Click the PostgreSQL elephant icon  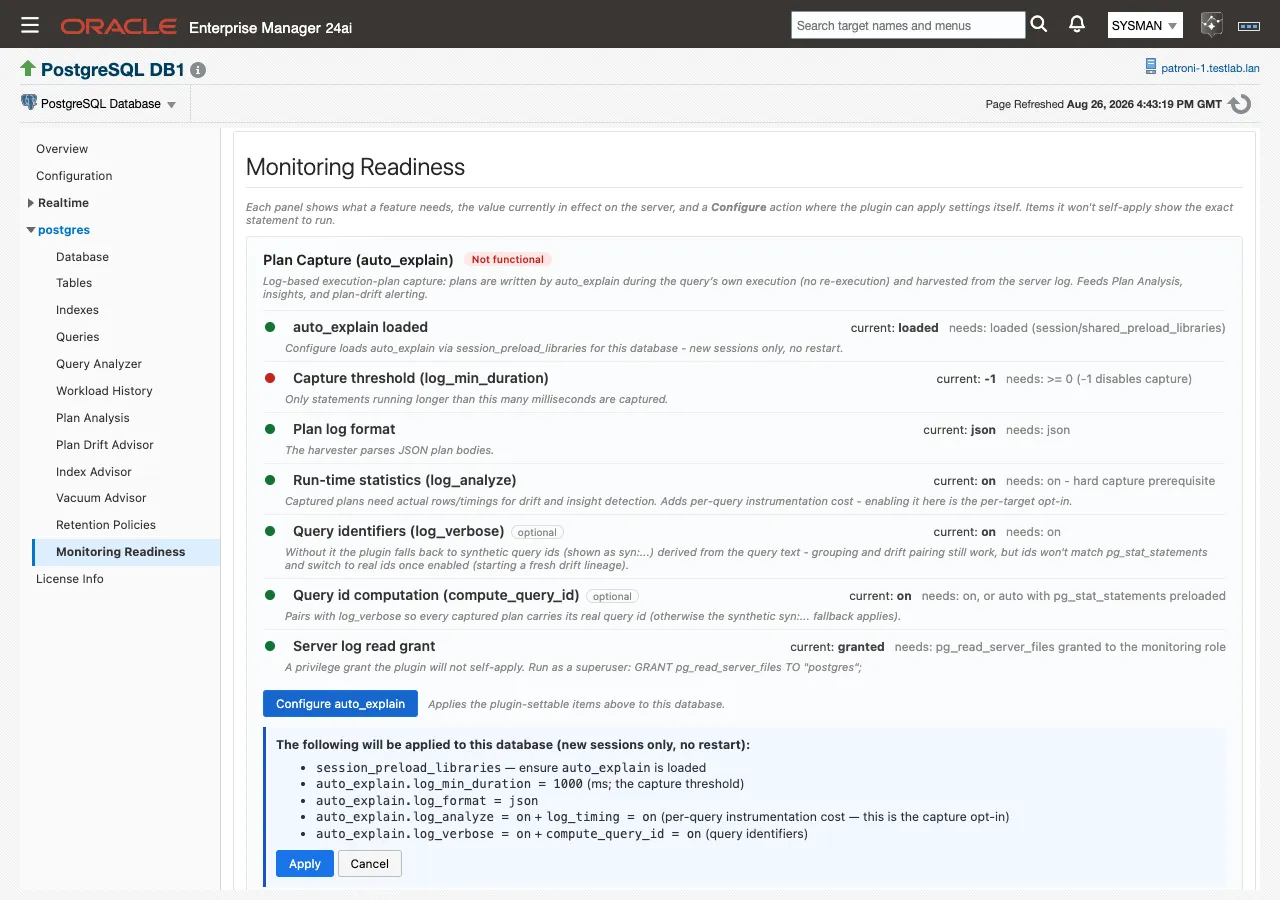tap(29, 103)
